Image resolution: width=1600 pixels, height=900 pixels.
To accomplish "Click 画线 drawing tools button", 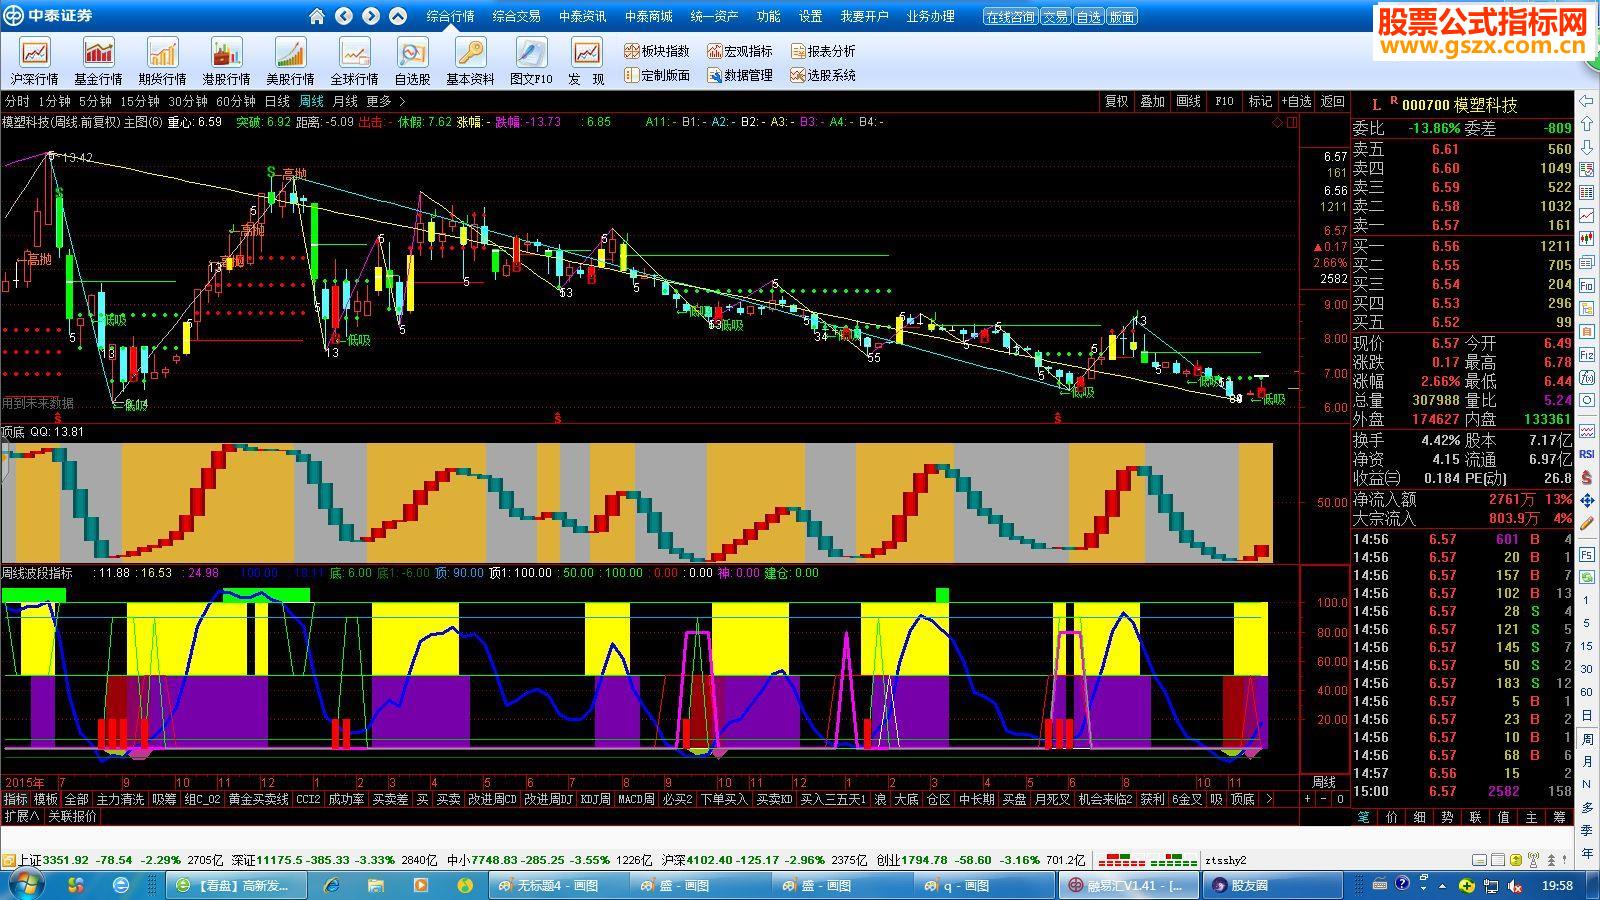I will 1188,101.
